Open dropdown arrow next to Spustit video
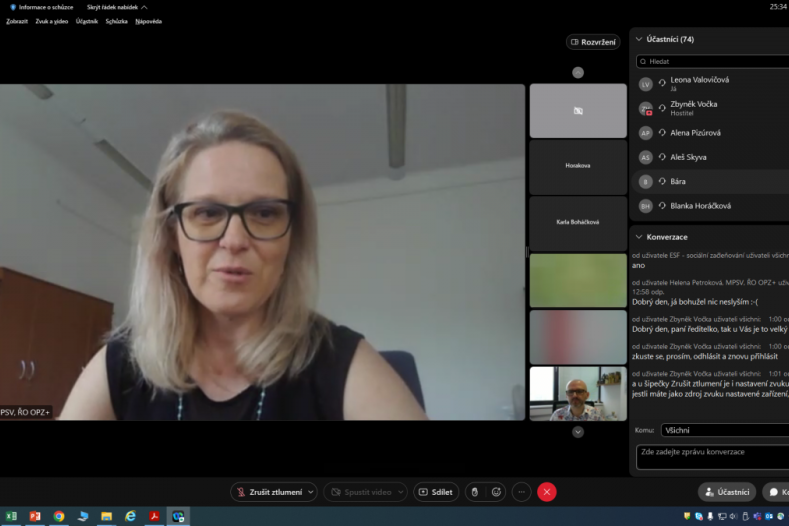789x526 pixels. pos(401,492)
